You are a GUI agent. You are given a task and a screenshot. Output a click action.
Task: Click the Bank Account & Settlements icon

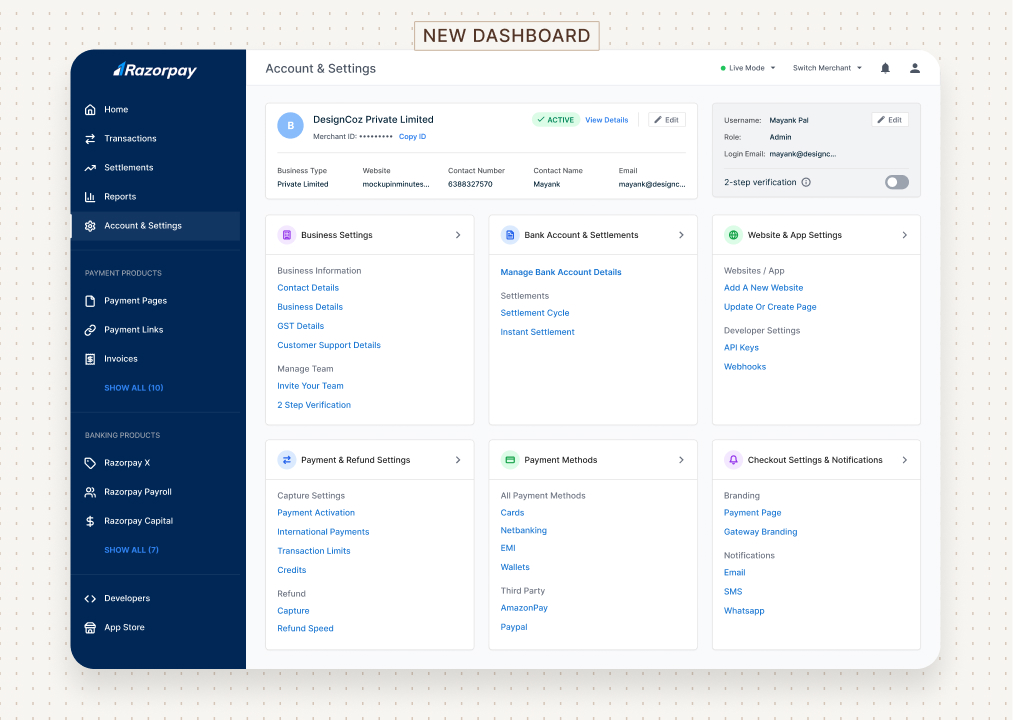coord(510,235)
